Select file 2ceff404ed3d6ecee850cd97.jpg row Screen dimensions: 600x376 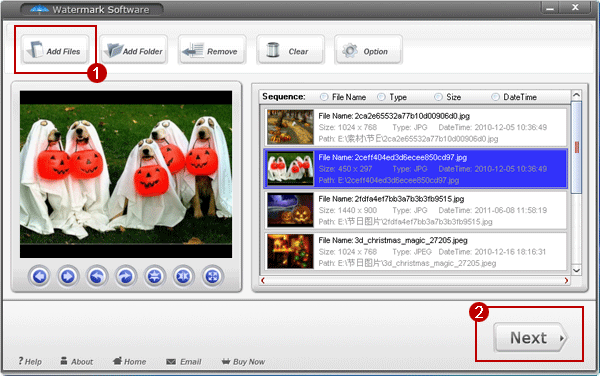tap(416, 169)
